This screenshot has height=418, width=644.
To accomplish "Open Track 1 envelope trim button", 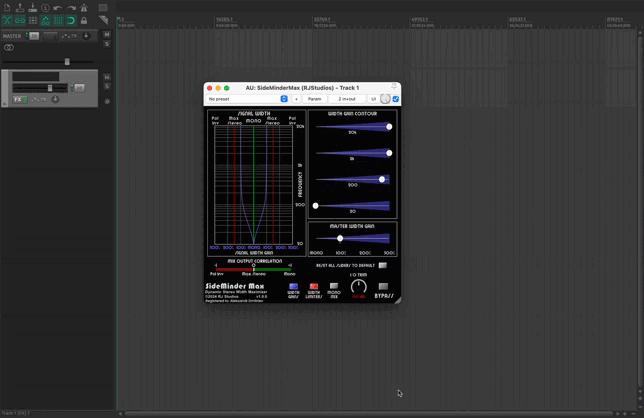I will click(39, 99).
